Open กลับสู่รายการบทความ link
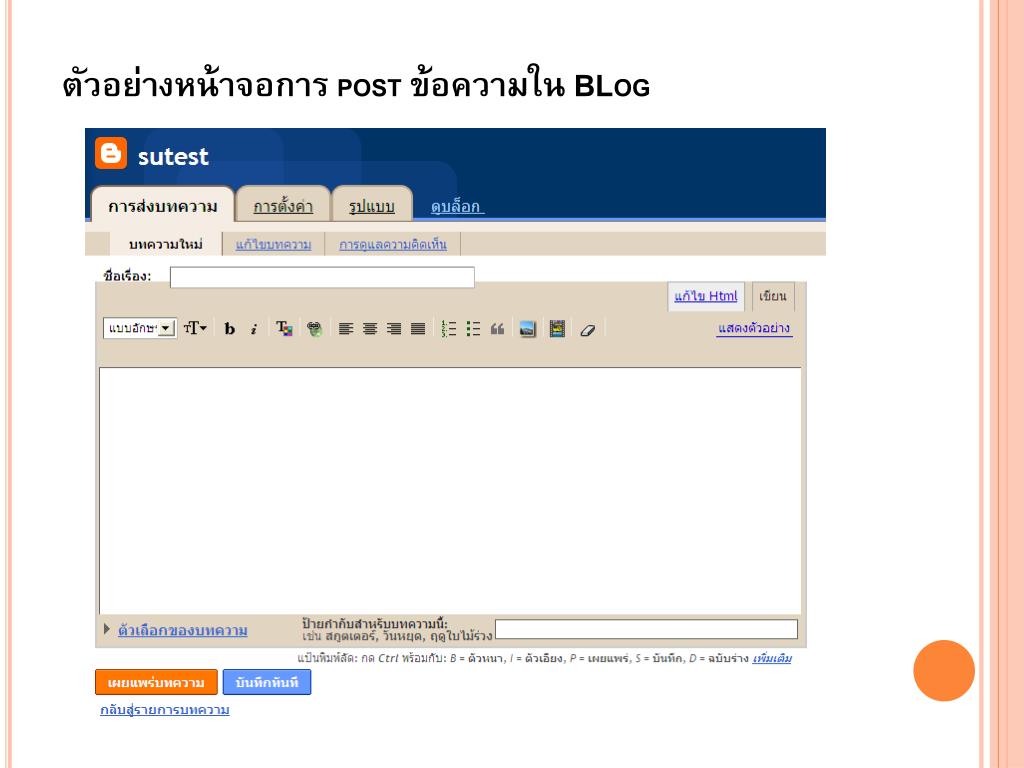This screenshot has height=768, width=1024. (x=165, y=710)
